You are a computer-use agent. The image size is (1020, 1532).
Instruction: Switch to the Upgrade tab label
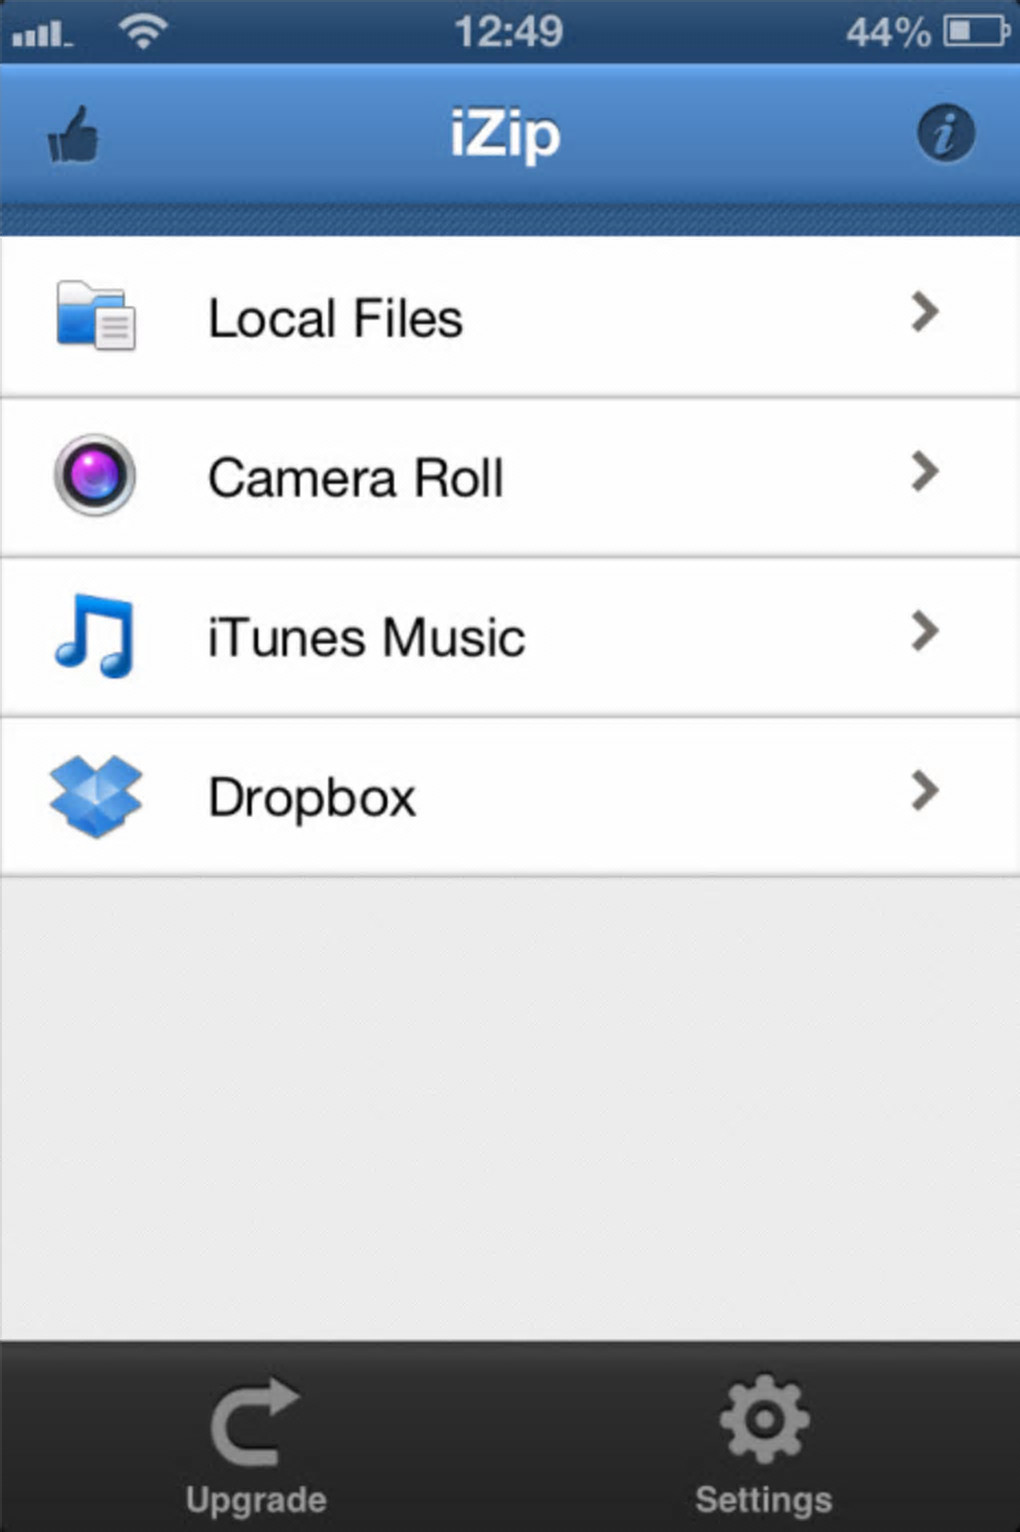[256, 1500]
